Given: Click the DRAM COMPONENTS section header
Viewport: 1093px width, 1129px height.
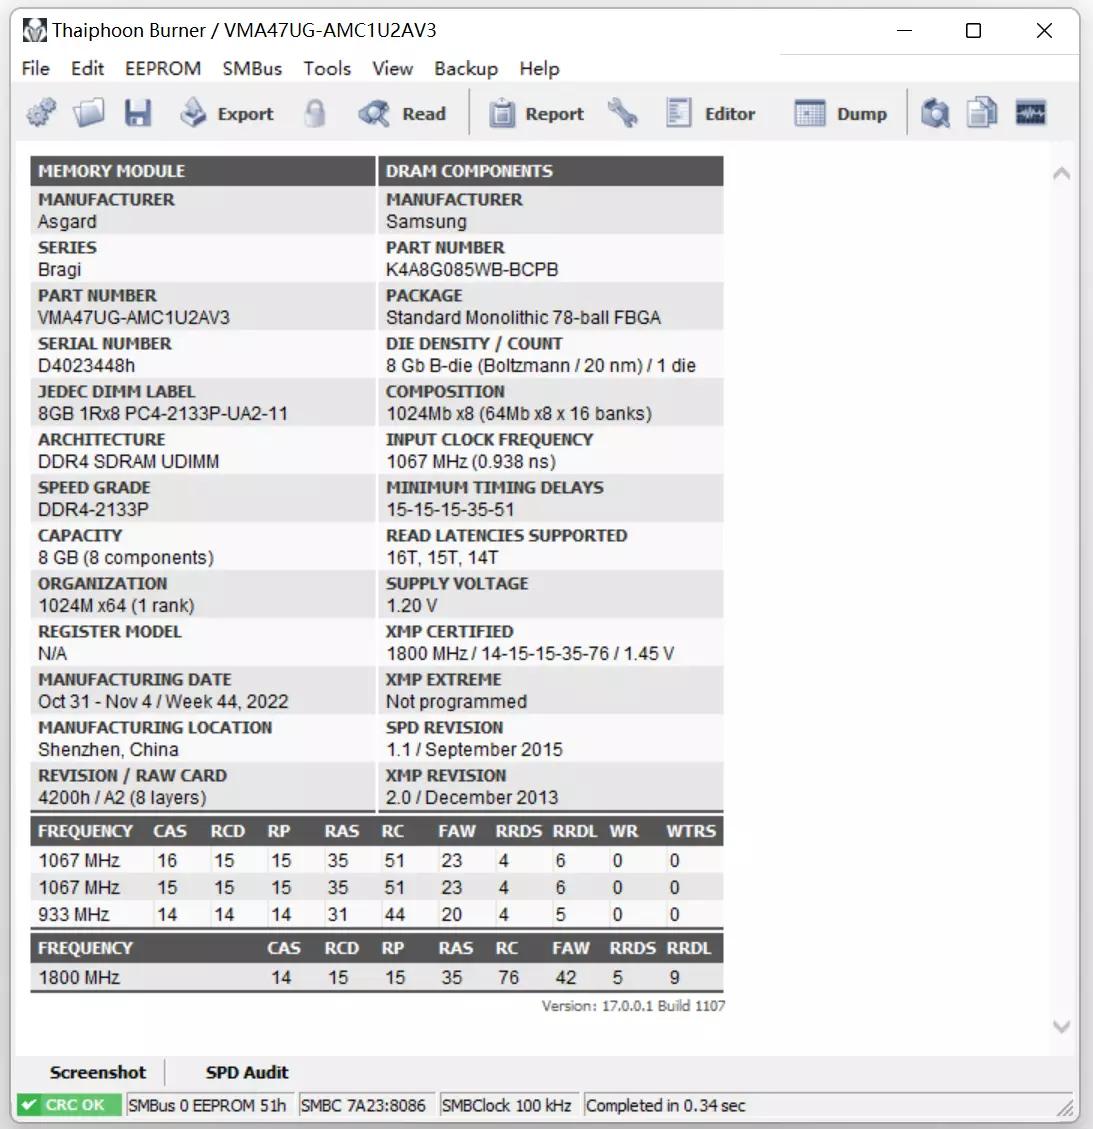Looking at the screenshot, I should pyautogui.click(x=551, y=171).
